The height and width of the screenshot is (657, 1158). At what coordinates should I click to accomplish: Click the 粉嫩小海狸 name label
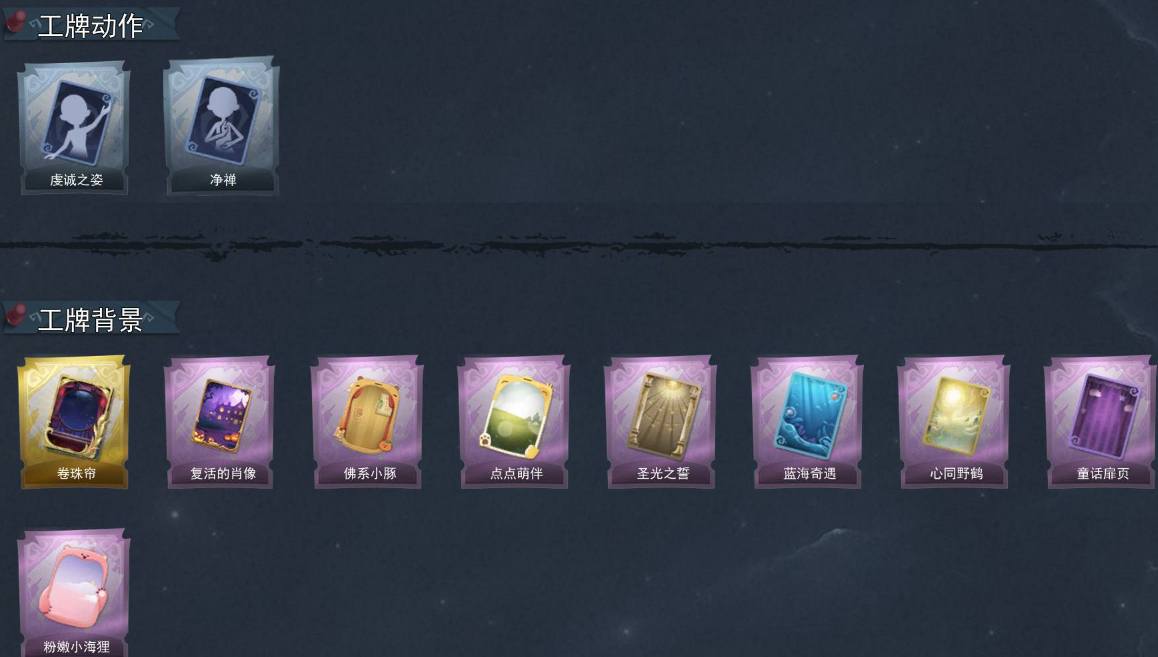(x=76, y=647)
